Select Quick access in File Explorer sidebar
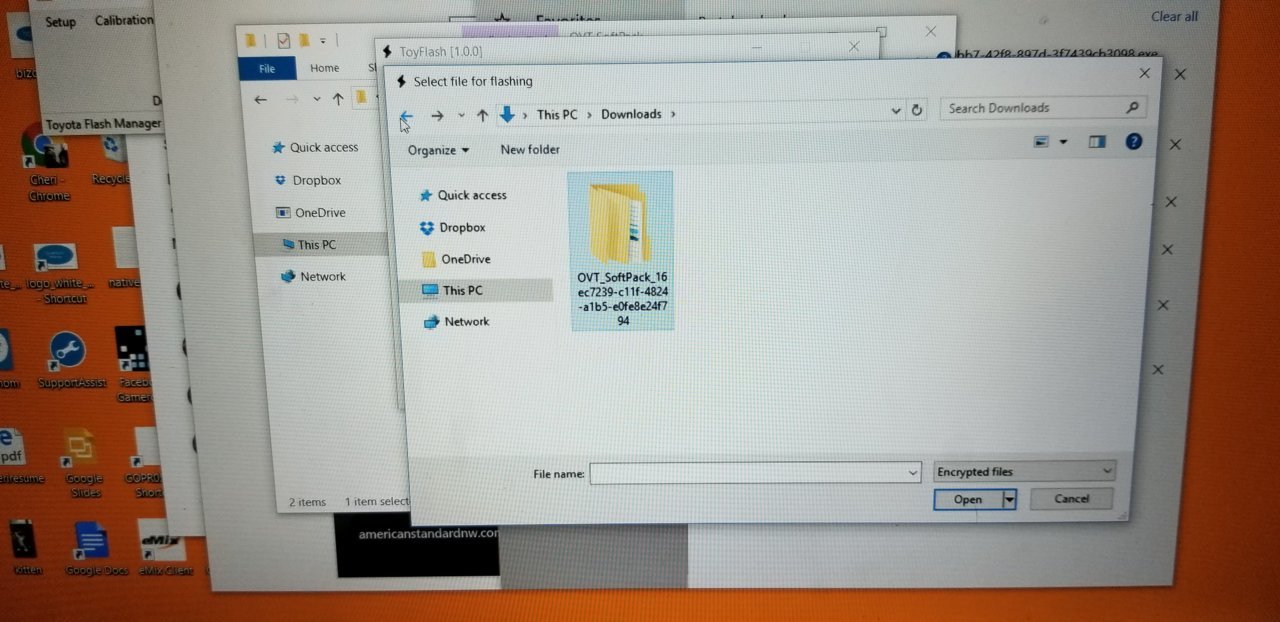The height and width of the screenshot is (622, 1280). 315,147
